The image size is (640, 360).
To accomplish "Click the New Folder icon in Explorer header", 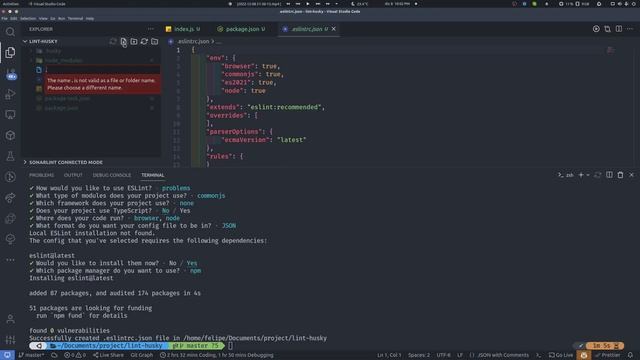I will (x=134, y=41).
